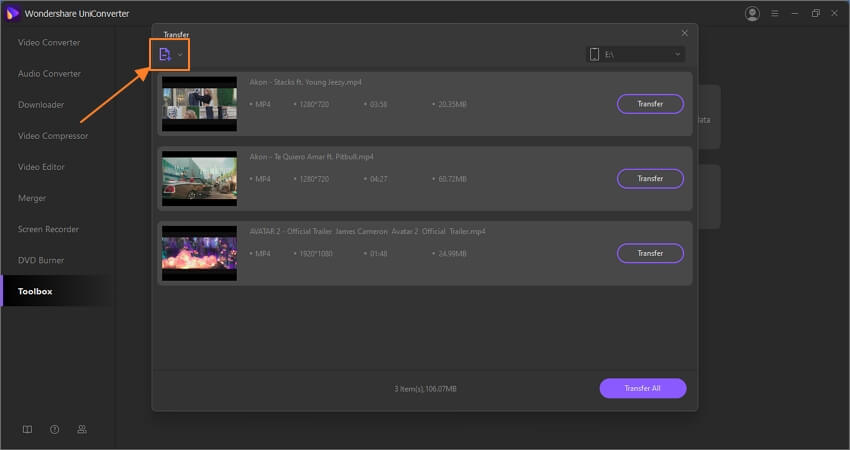Open the DVD Burner section
Viewport: 850px width, 450px height.
41,260
